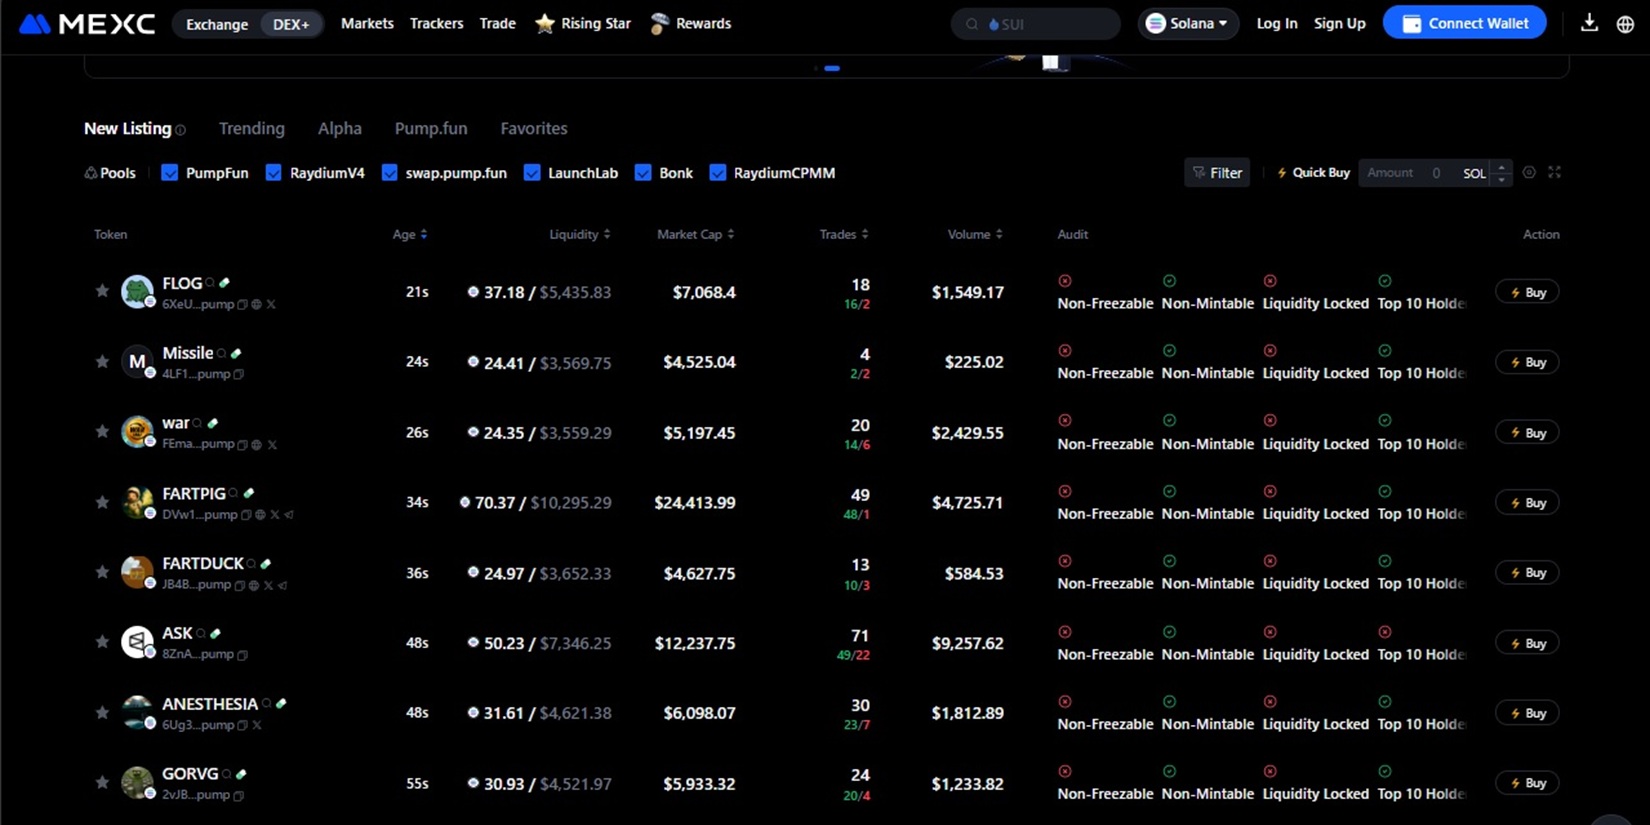Sort by Market Cap column

[696, 234]
